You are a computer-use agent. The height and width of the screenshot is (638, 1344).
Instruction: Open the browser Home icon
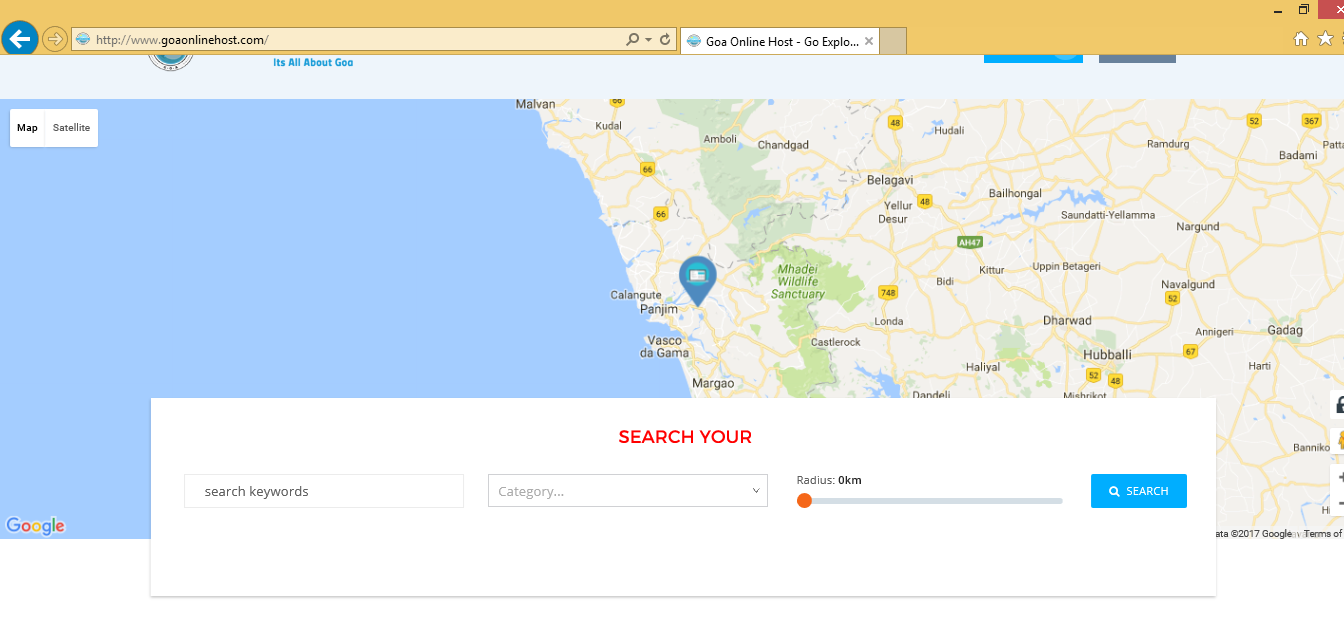pos(1300,39)
